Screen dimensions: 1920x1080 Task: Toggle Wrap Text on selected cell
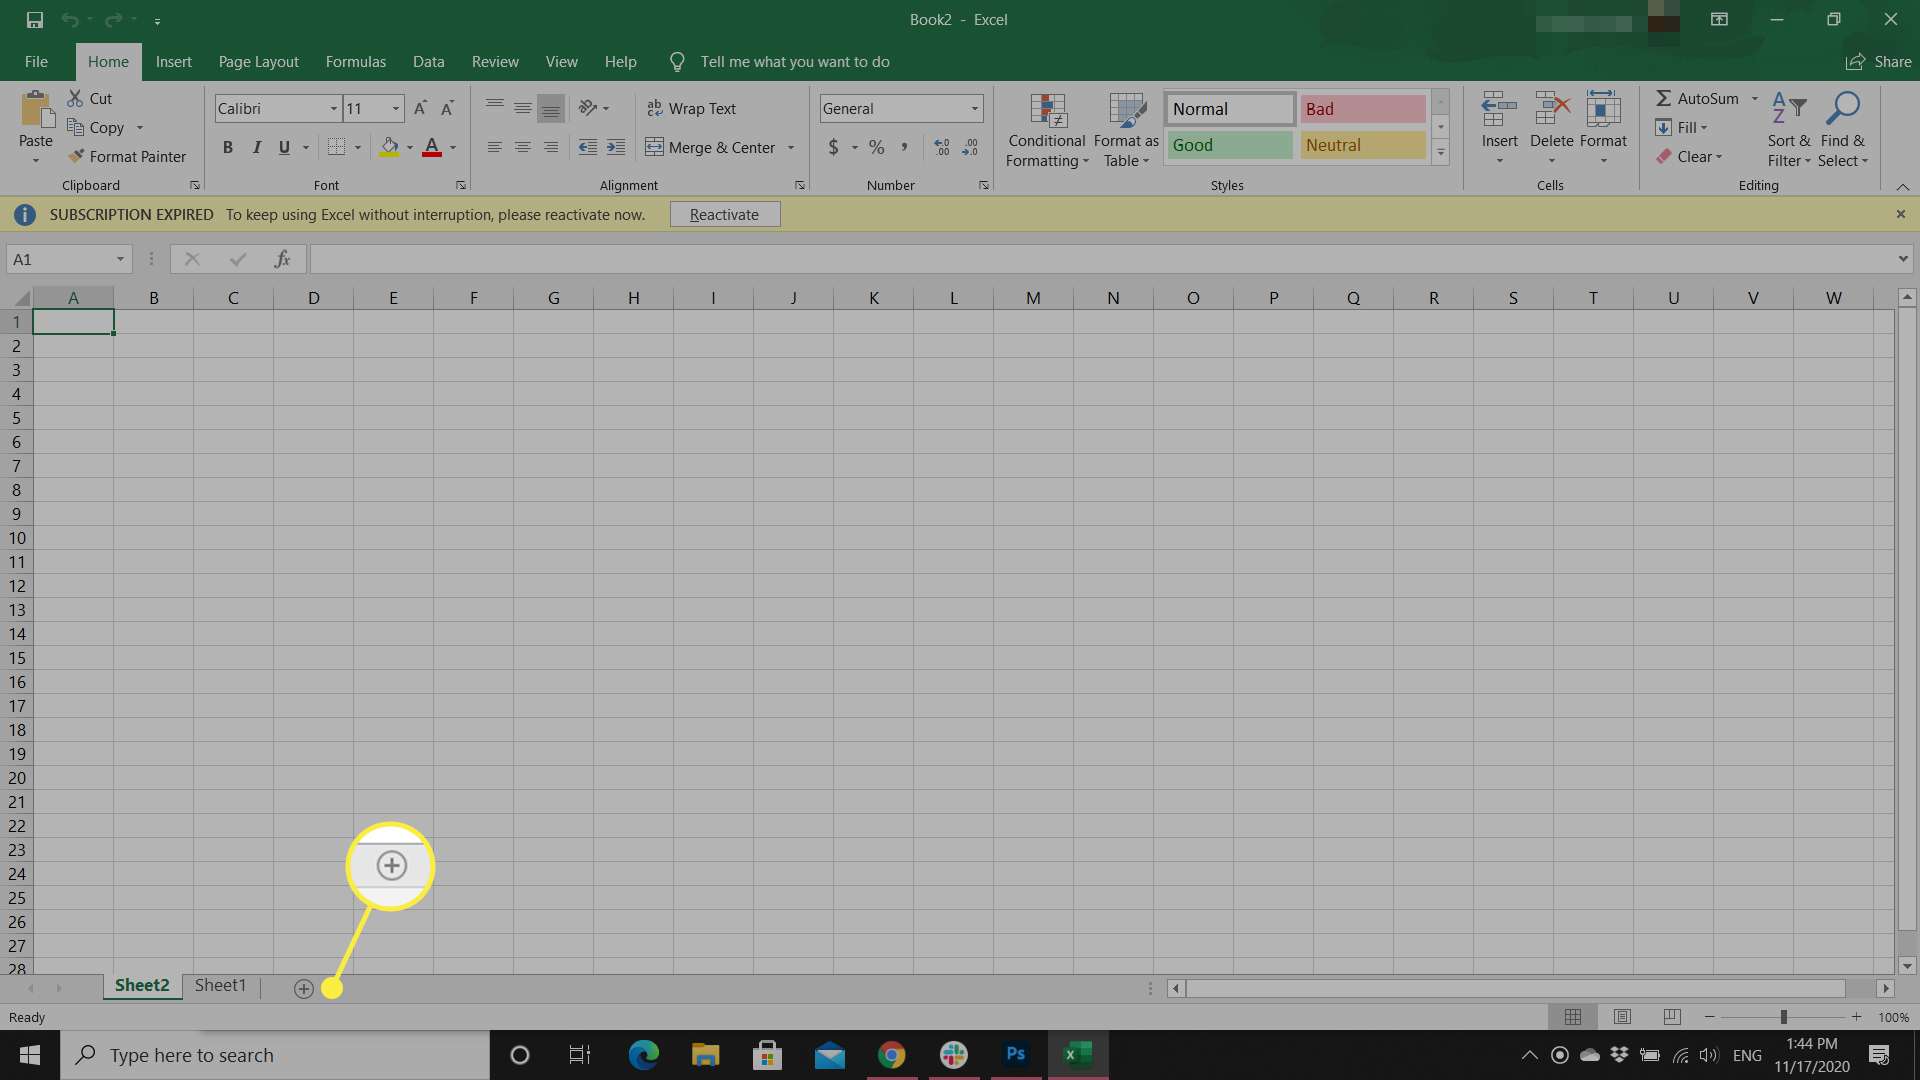coord(691,108)
